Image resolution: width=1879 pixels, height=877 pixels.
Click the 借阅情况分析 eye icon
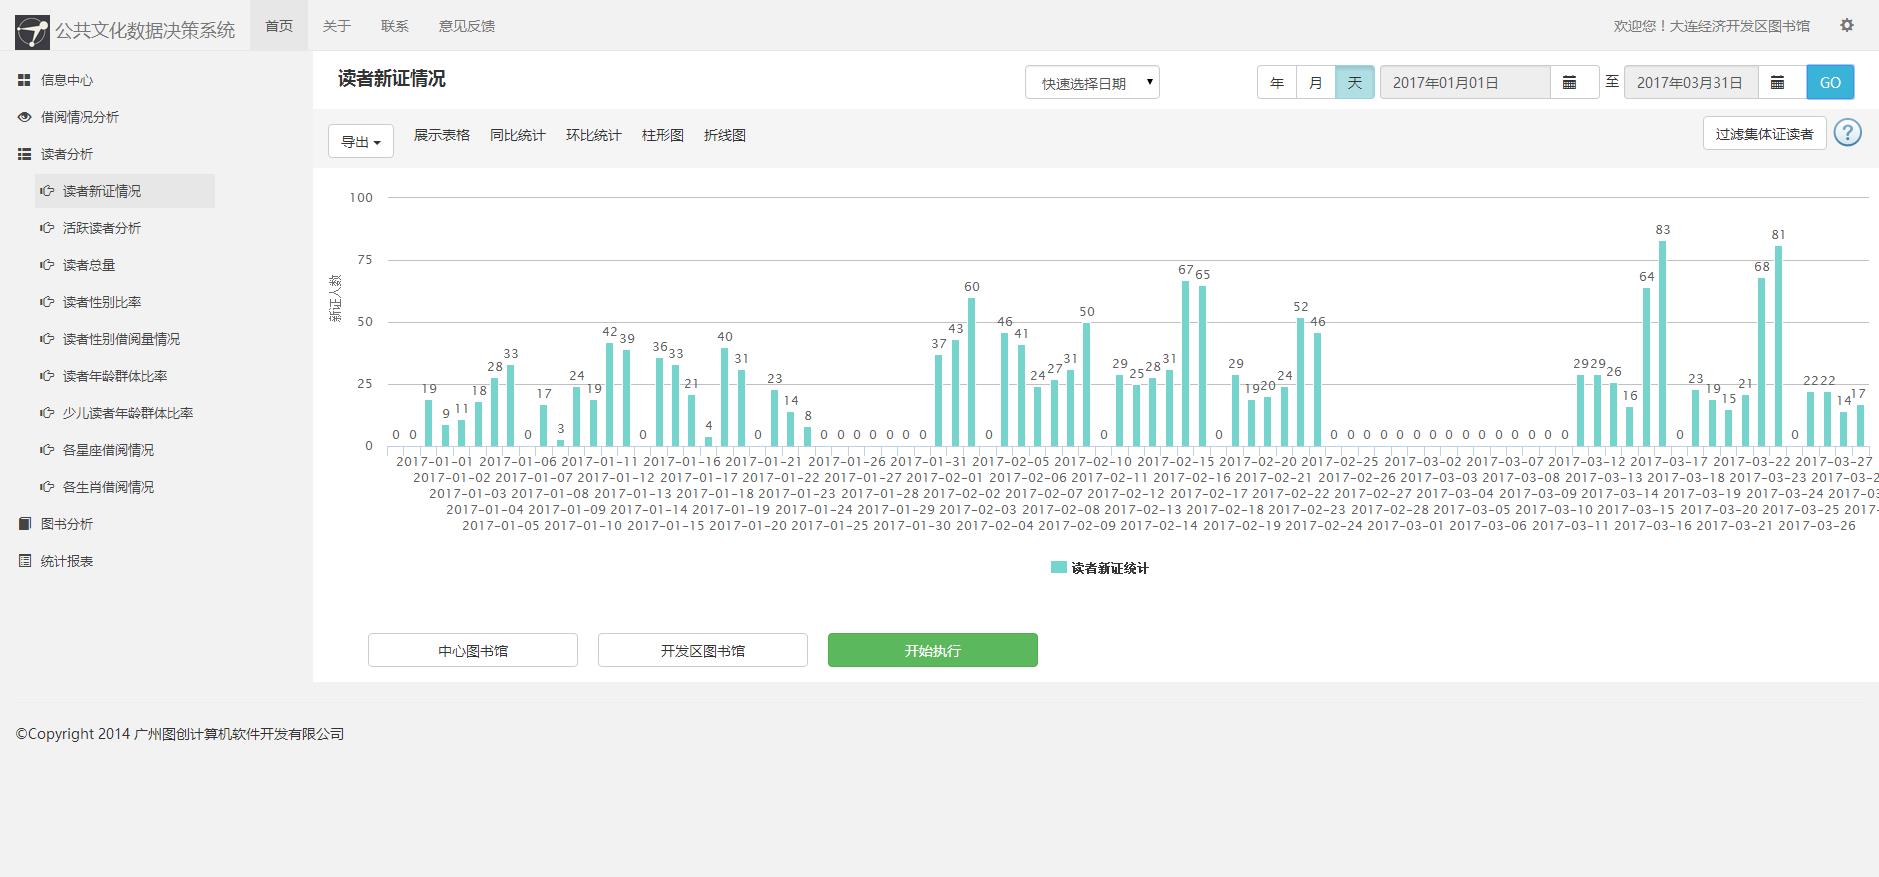(24, 117)
